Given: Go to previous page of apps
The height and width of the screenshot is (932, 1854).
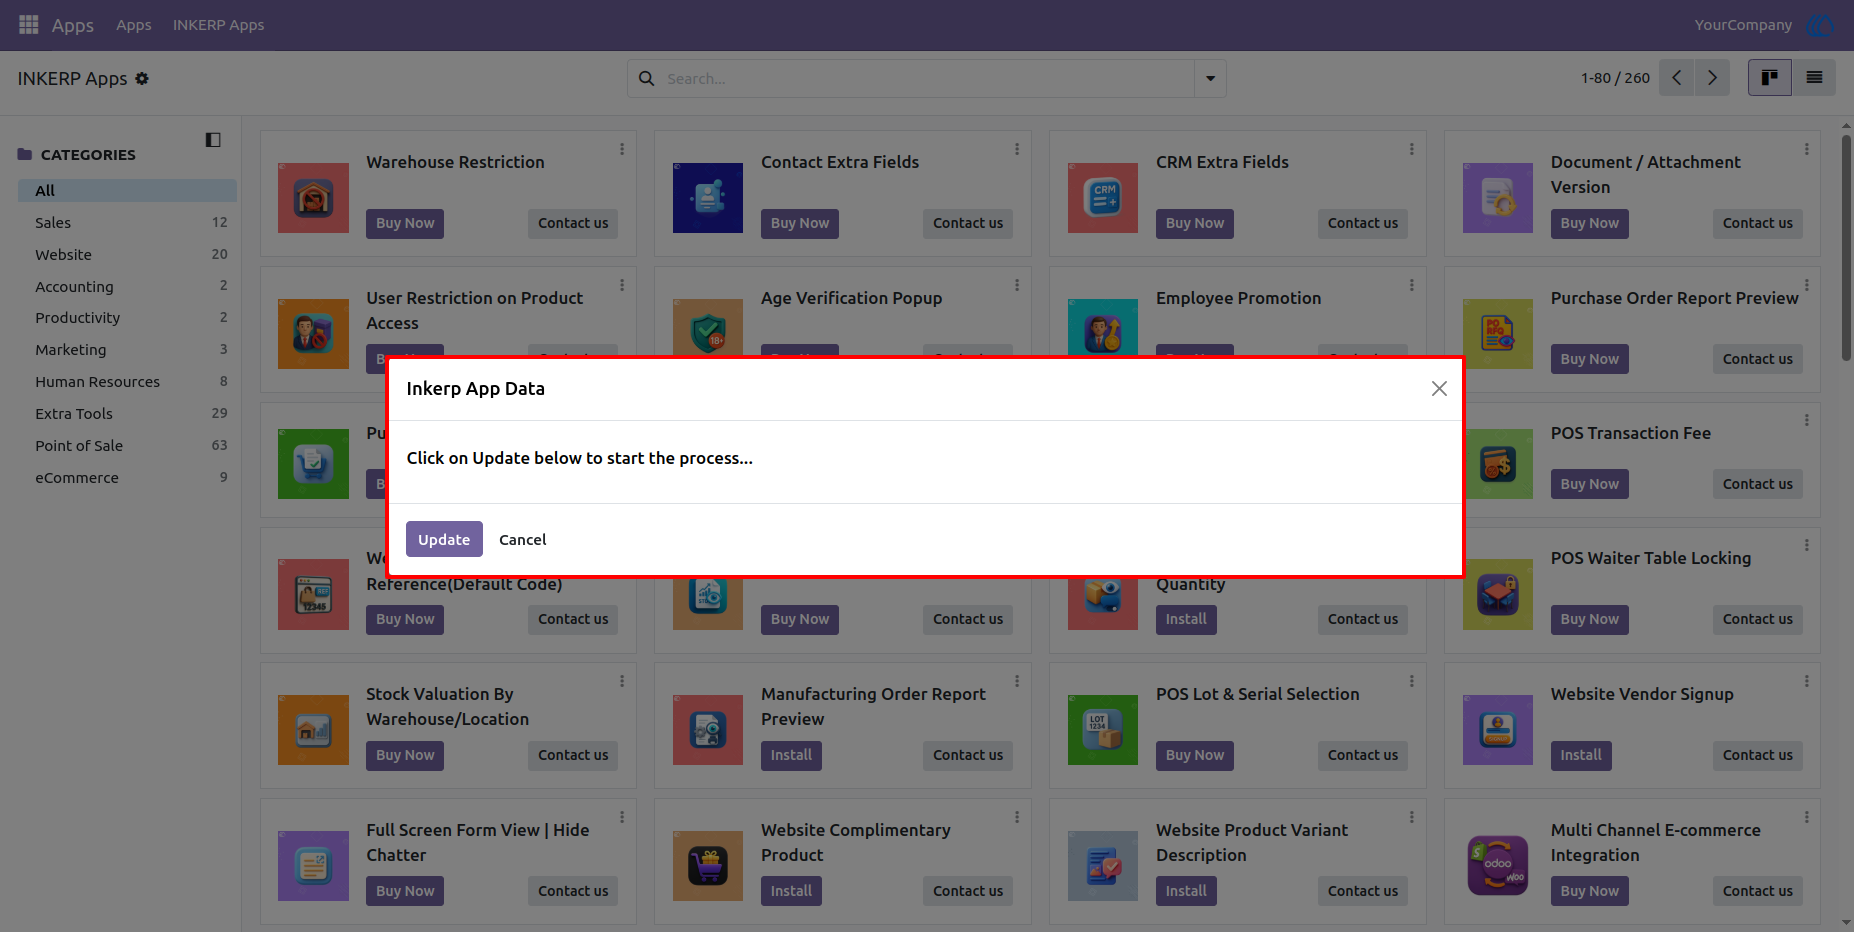Looking at the screenshot, I should (1677, 77).
